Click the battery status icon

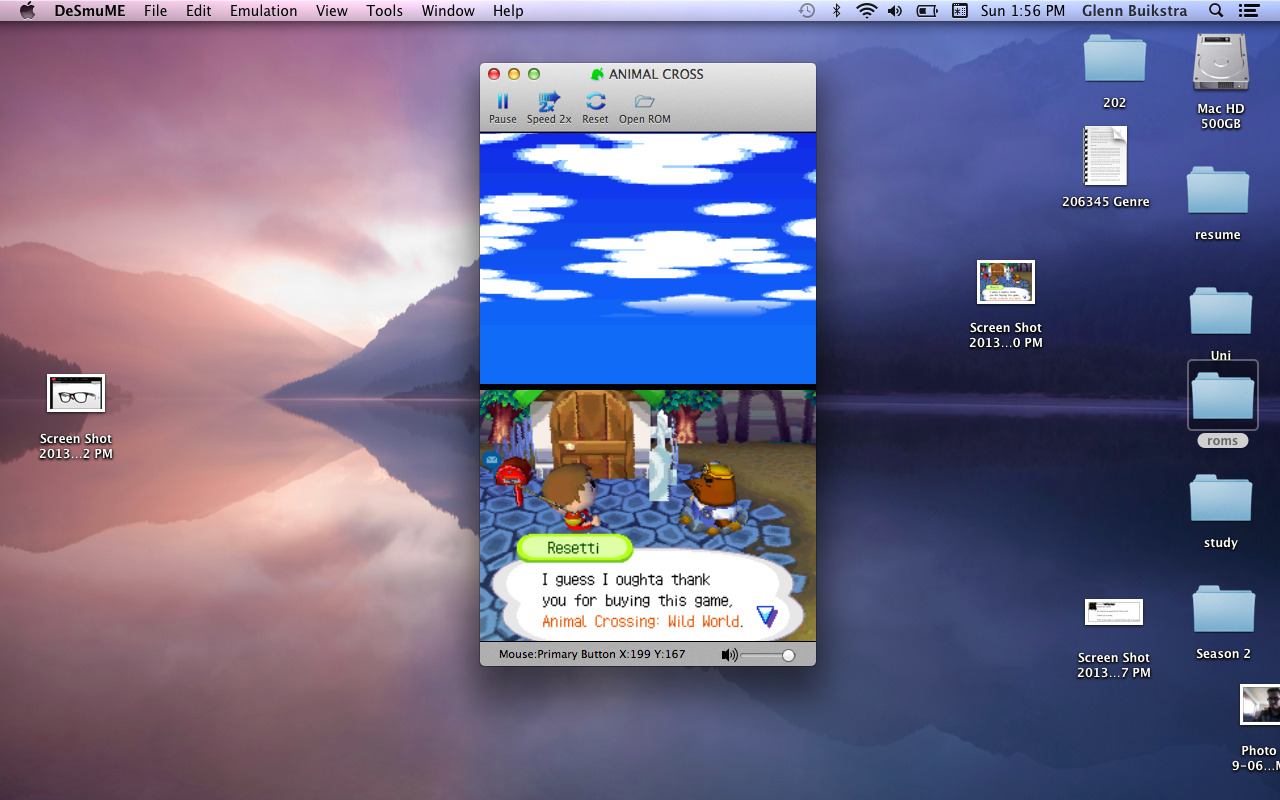pyautogui.click(x=927, y=11)
